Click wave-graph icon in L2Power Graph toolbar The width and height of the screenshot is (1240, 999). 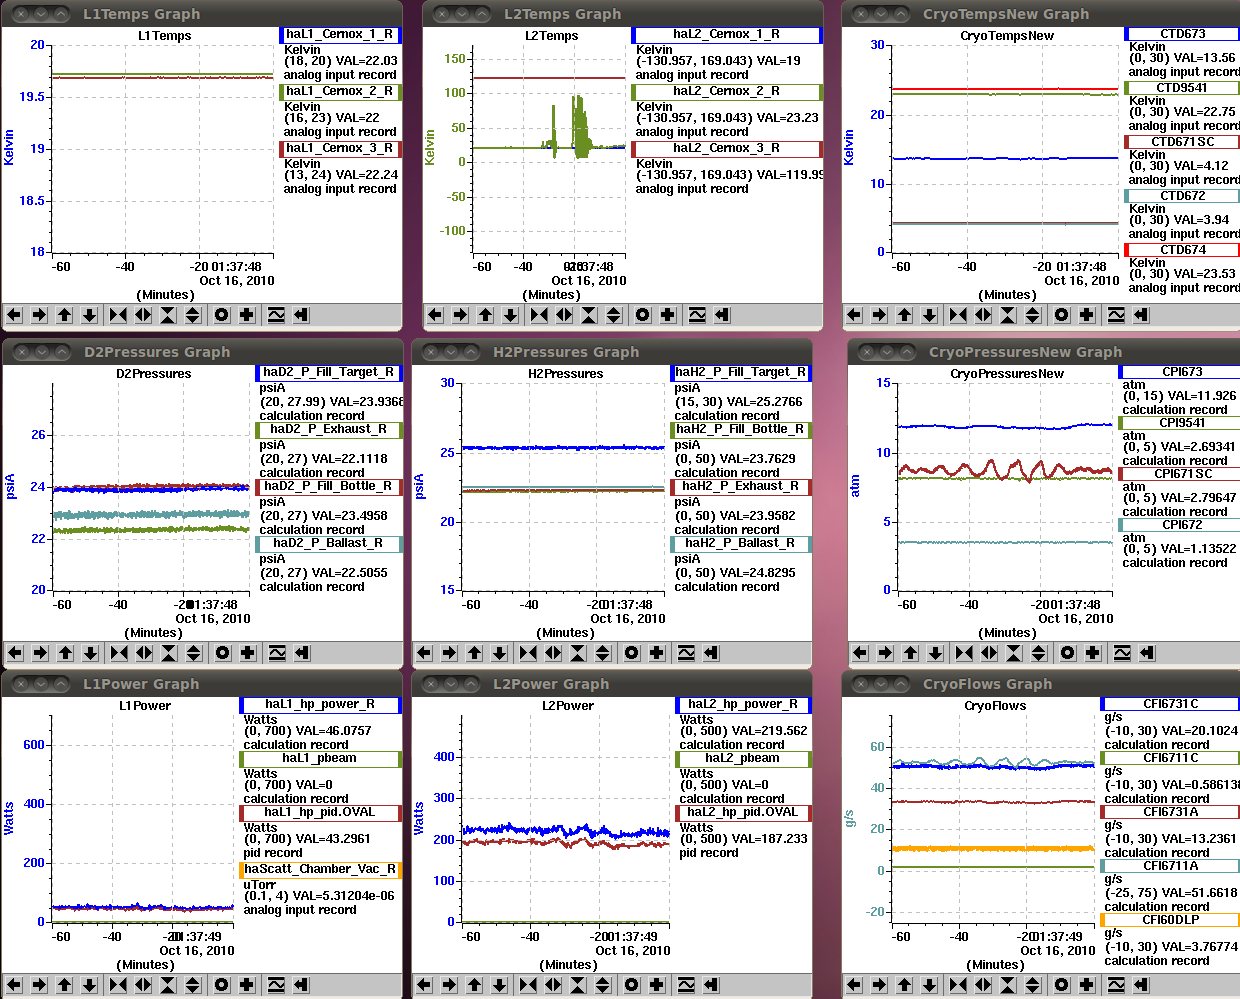point(686,985)
